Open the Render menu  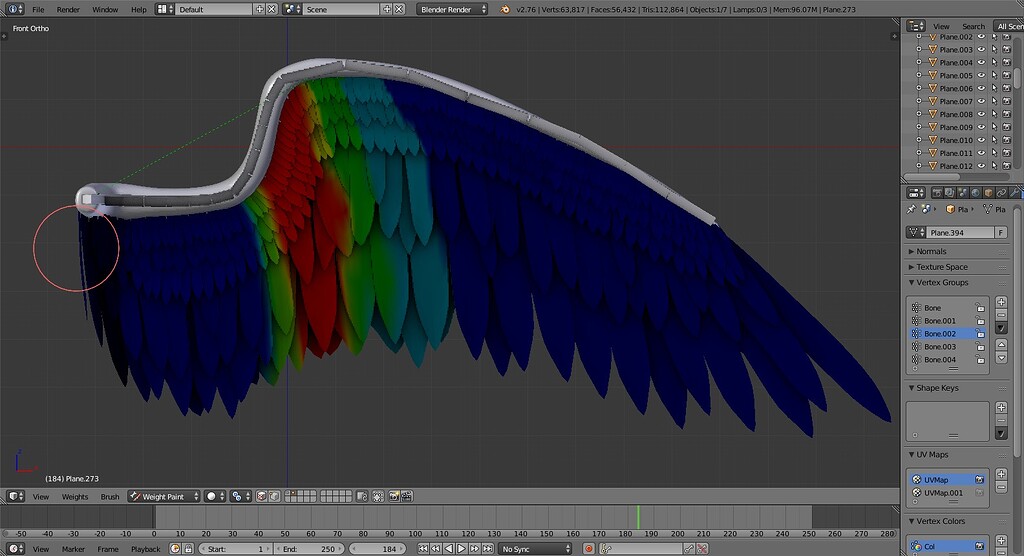tap(68, 9)
